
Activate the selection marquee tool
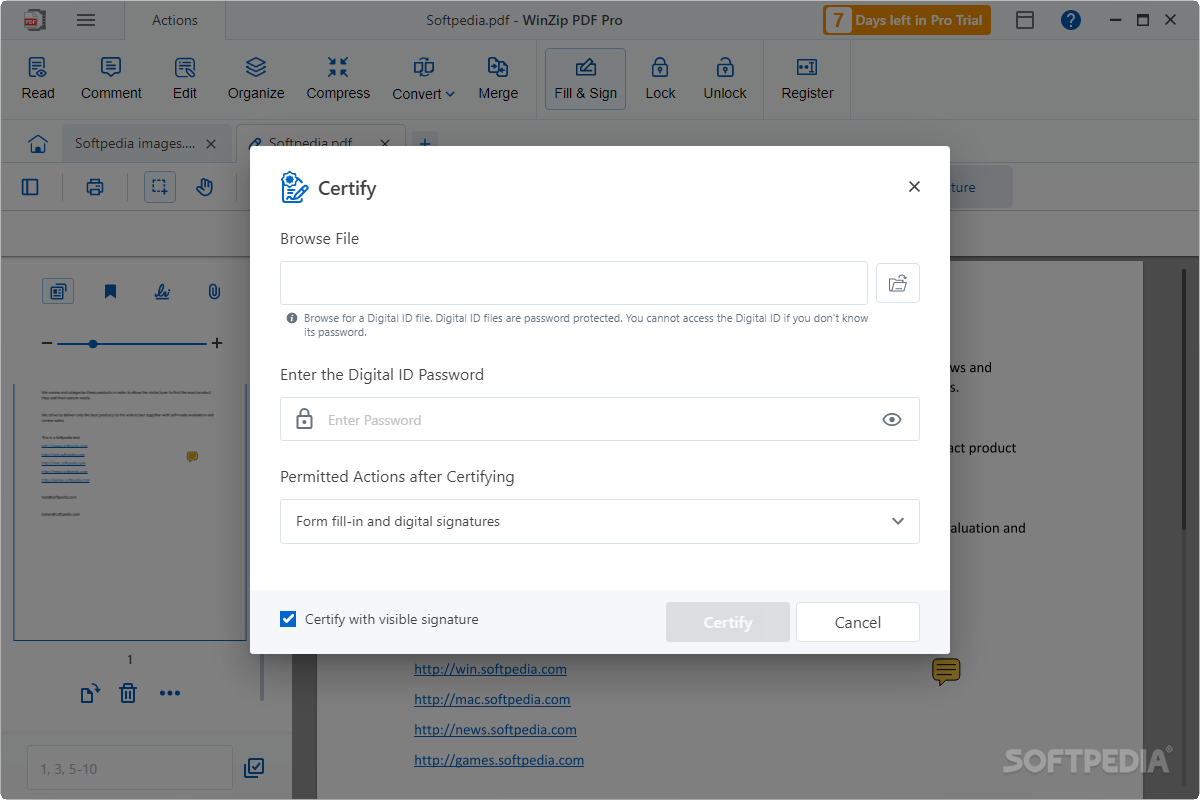(x=160, y=187)
